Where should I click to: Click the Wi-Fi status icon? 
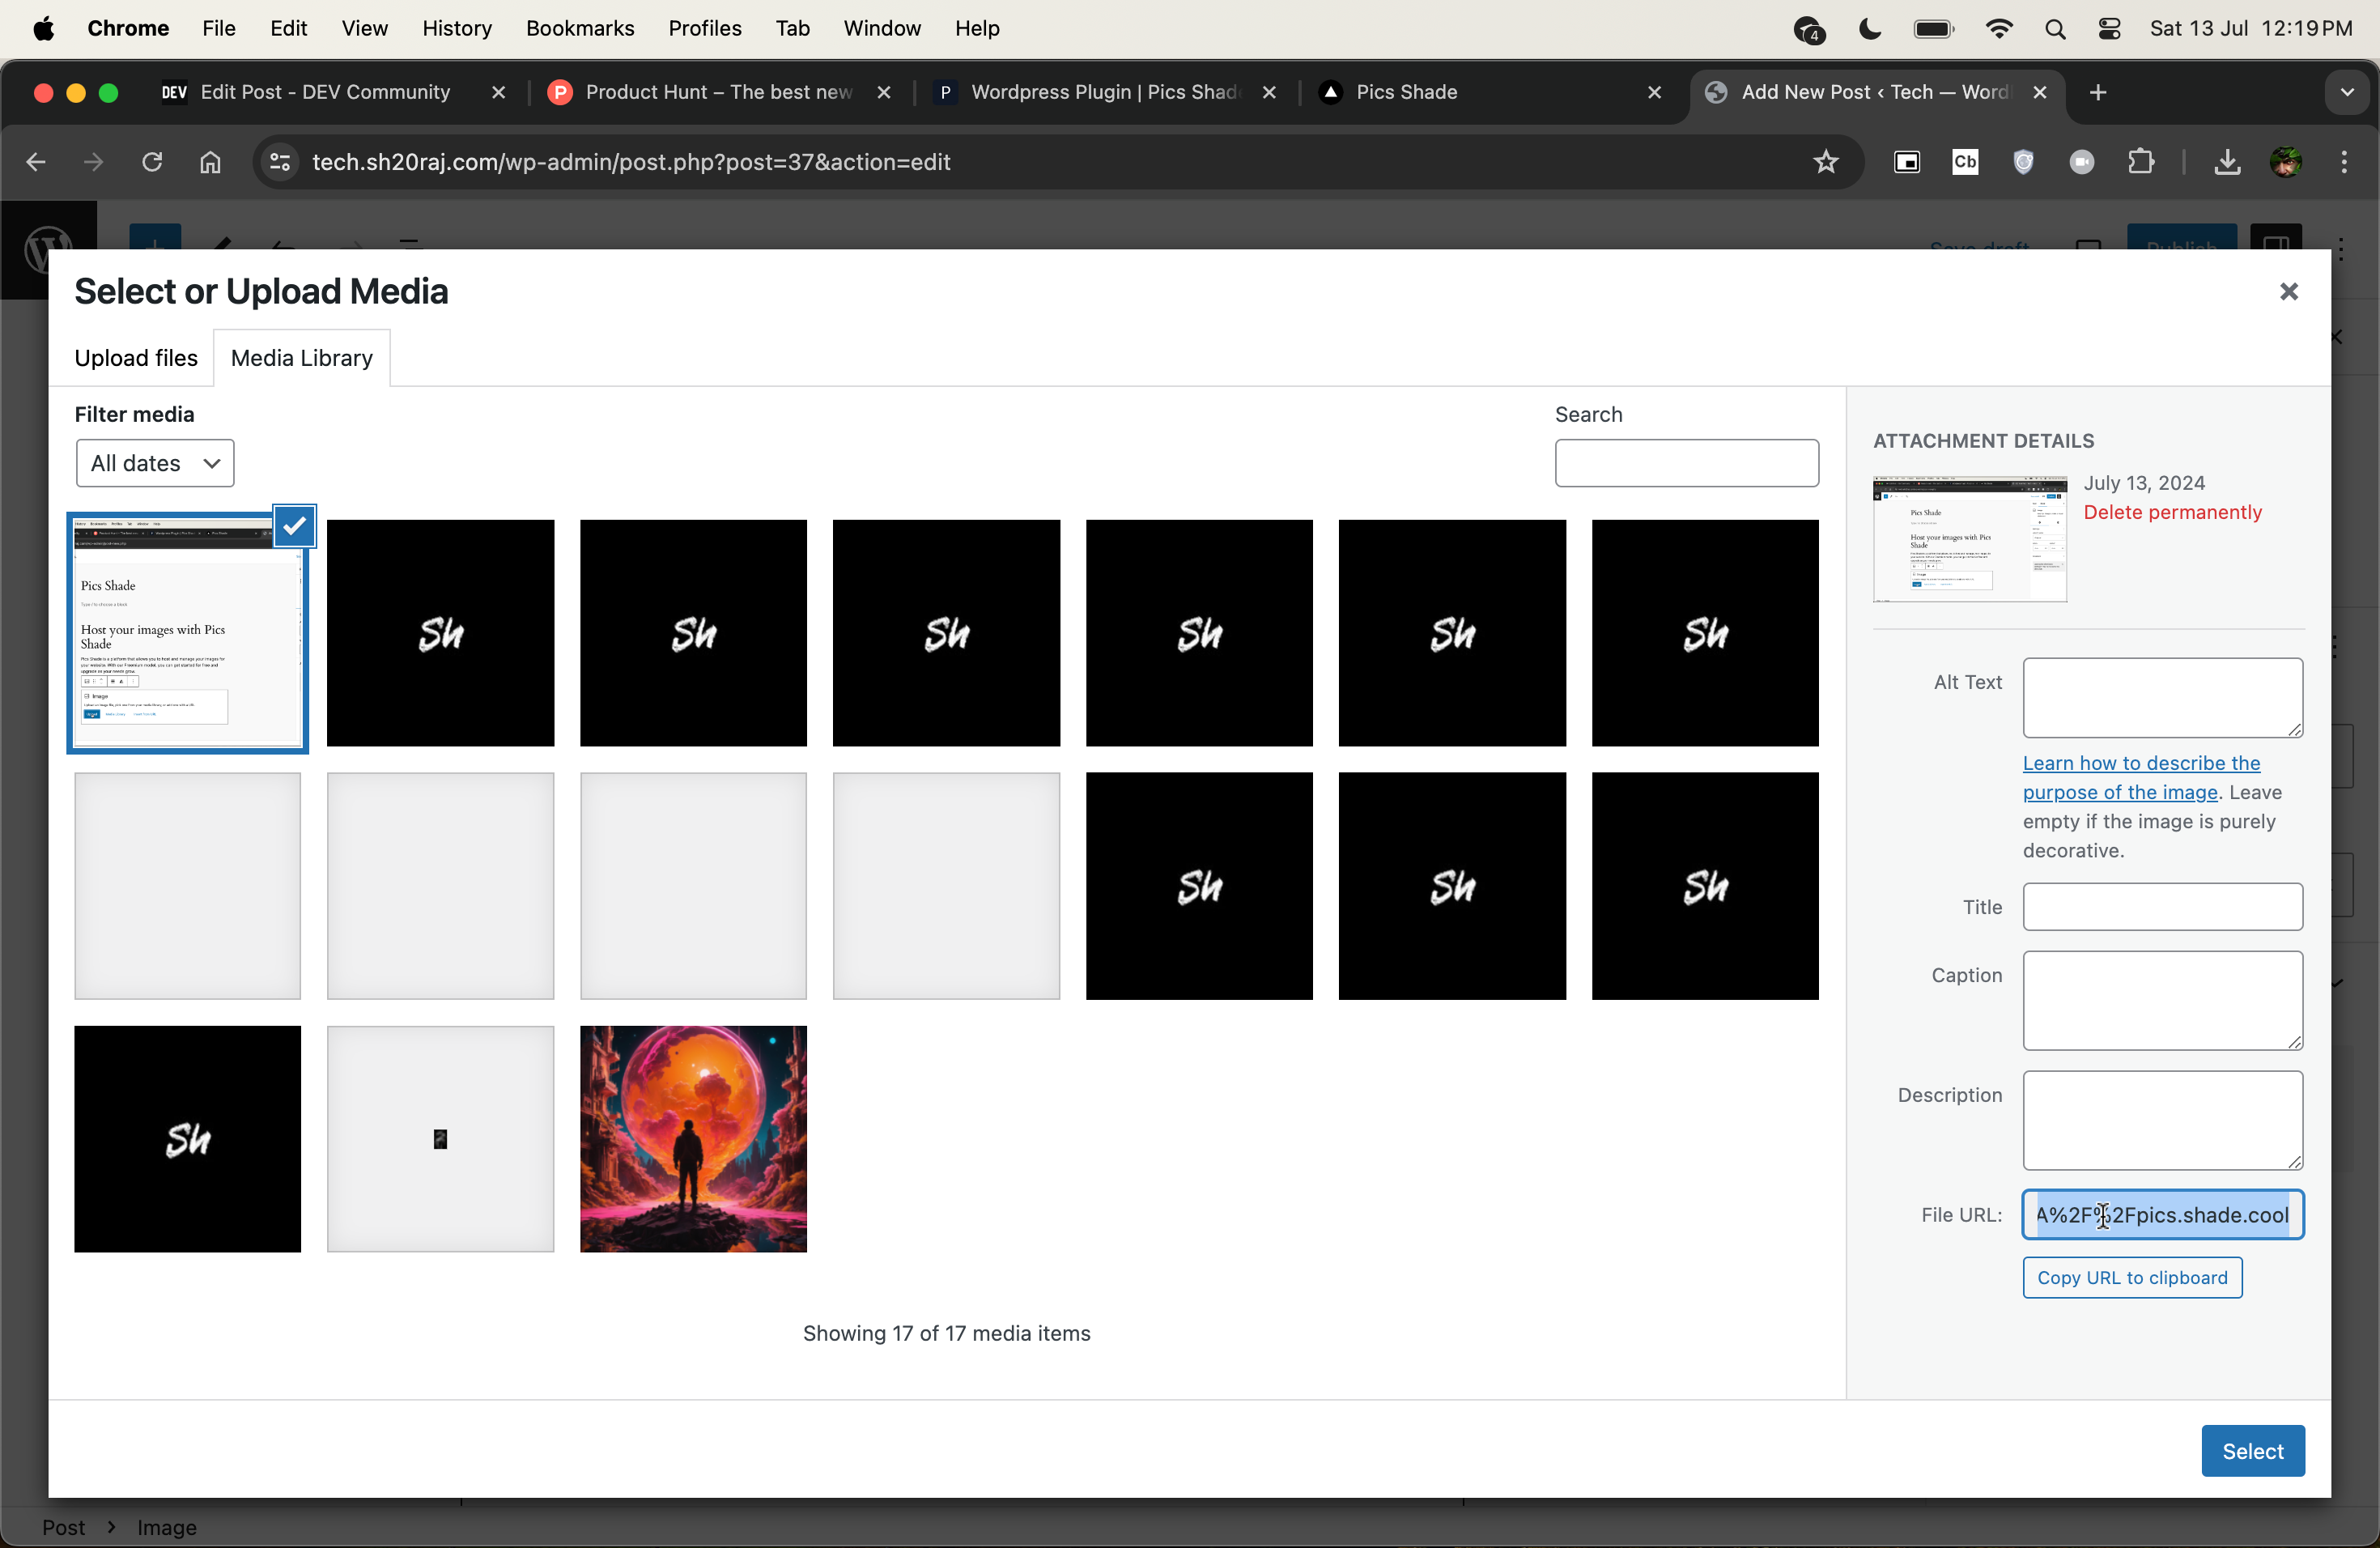(1998, 29)
